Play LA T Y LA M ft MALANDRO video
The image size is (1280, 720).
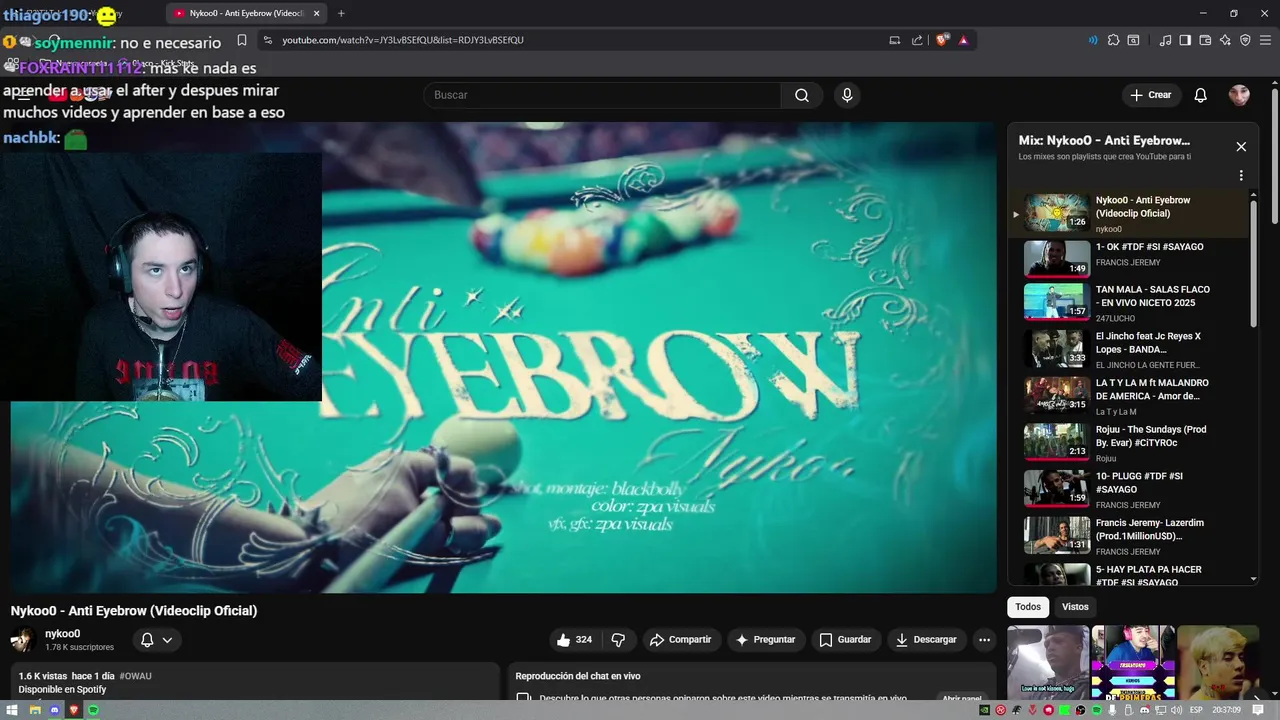1130,396
